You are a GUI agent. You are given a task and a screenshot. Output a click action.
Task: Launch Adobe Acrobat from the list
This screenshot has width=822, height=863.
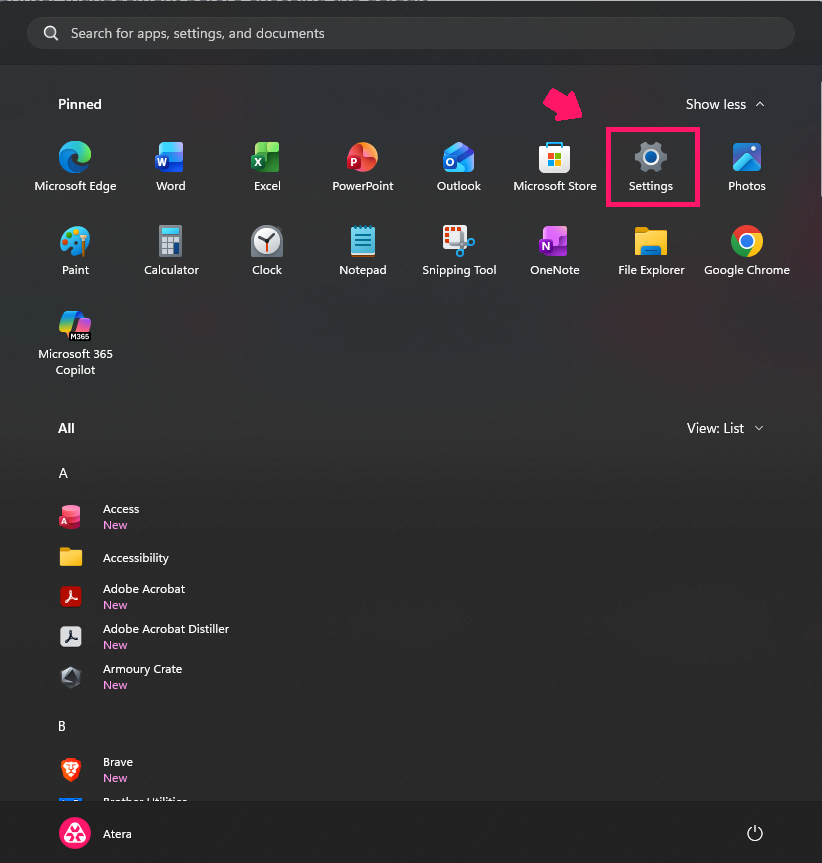point(124,597)
